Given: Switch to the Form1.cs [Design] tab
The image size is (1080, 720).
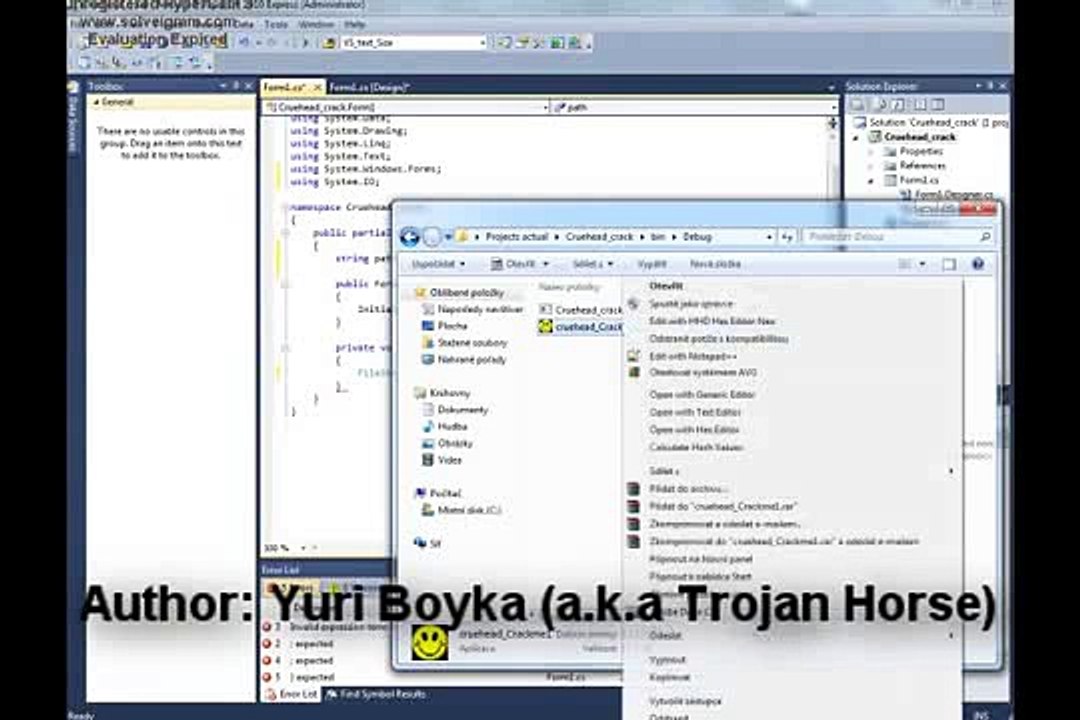Looking at the screenshot, I should pos(368,88).
